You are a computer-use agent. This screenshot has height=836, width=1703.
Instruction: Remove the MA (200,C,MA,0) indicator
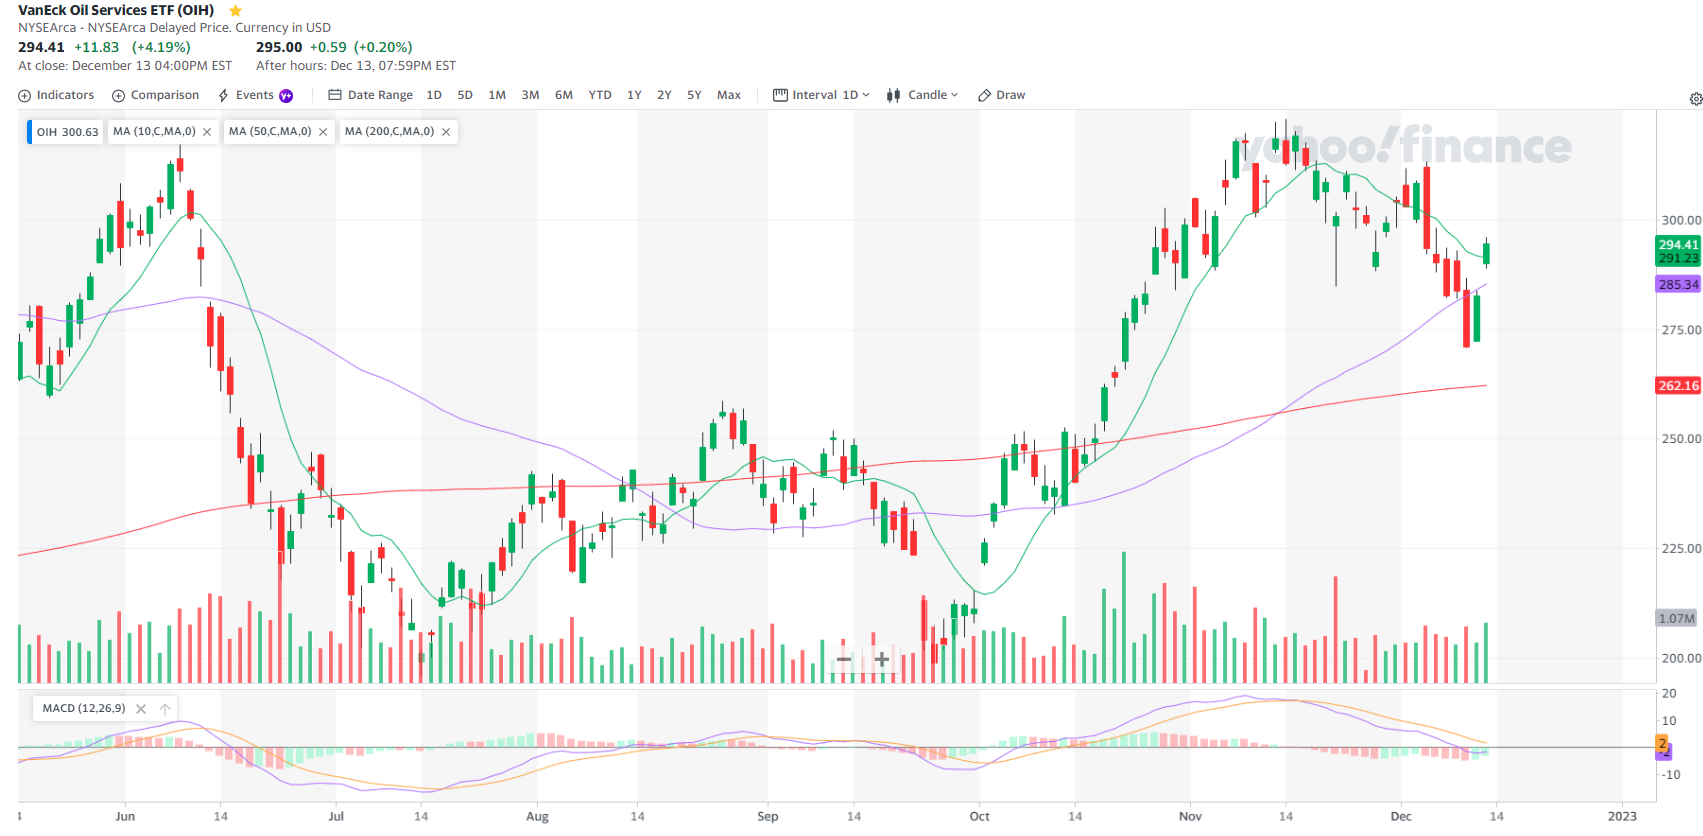click(x=446, y=132)
